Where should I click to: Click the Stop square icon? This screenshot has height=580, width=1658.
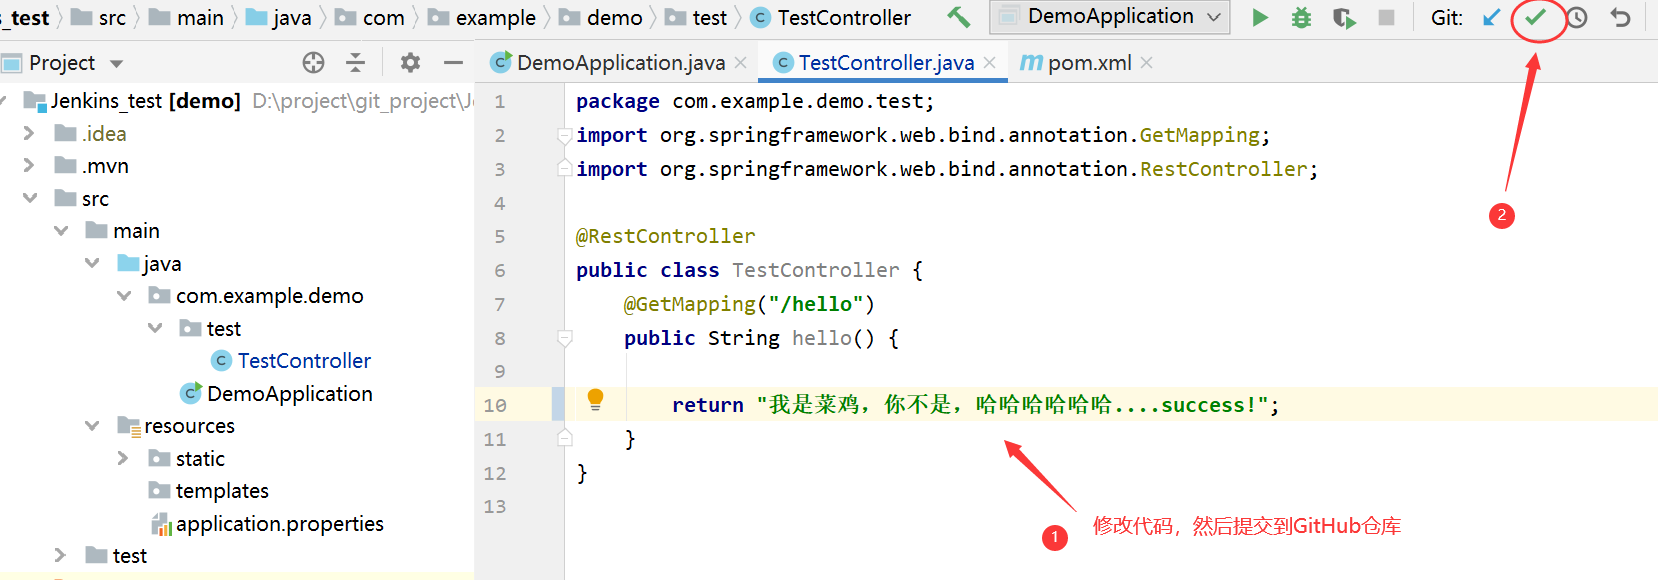[x=1386, y=17]
